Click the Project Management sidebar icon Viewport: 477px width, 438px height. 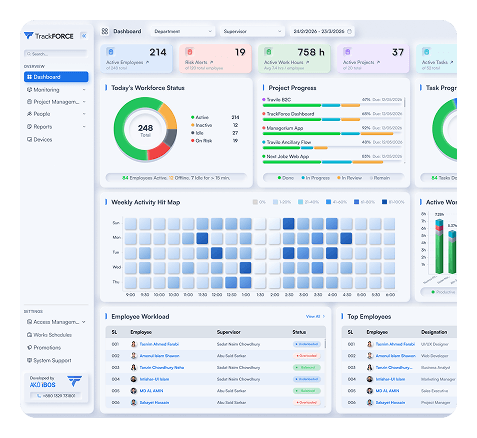(x=29, y=102)
